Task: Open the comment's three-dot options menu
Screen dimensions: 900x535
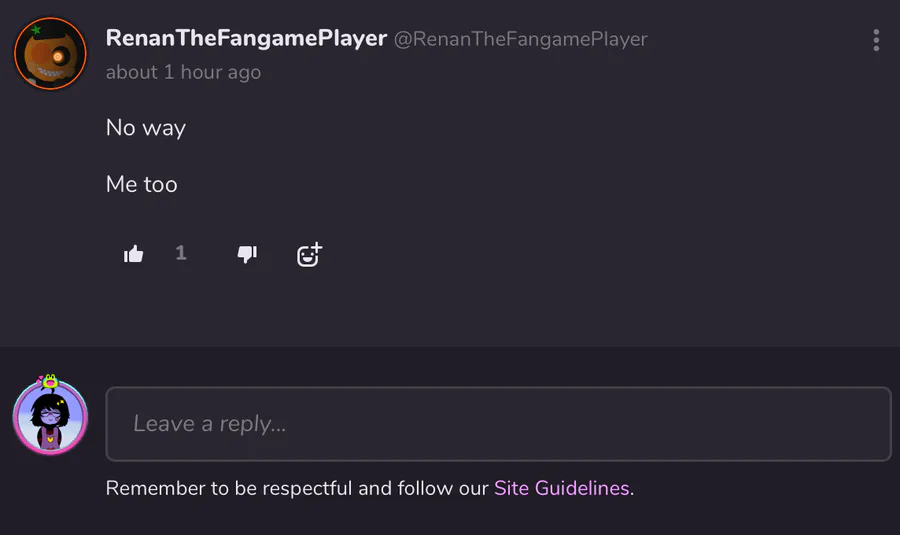Action: point(876,40)
